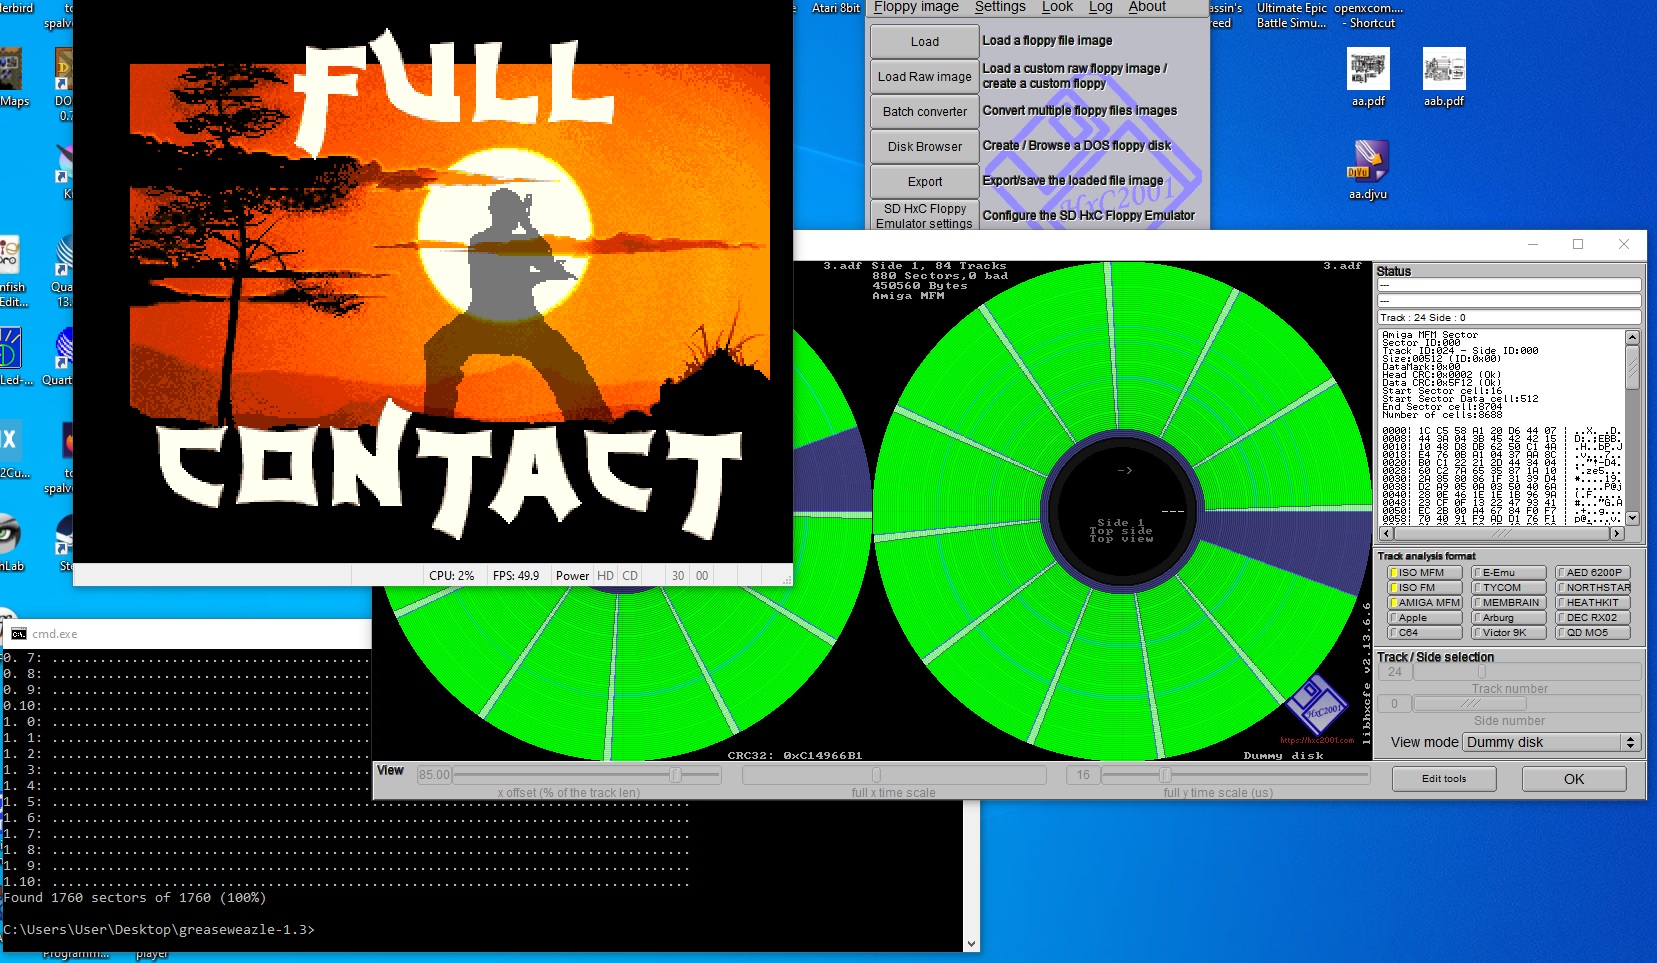1657x963 pixels.
Task: Click the Edit tools button
Action: coord(1444,779)
